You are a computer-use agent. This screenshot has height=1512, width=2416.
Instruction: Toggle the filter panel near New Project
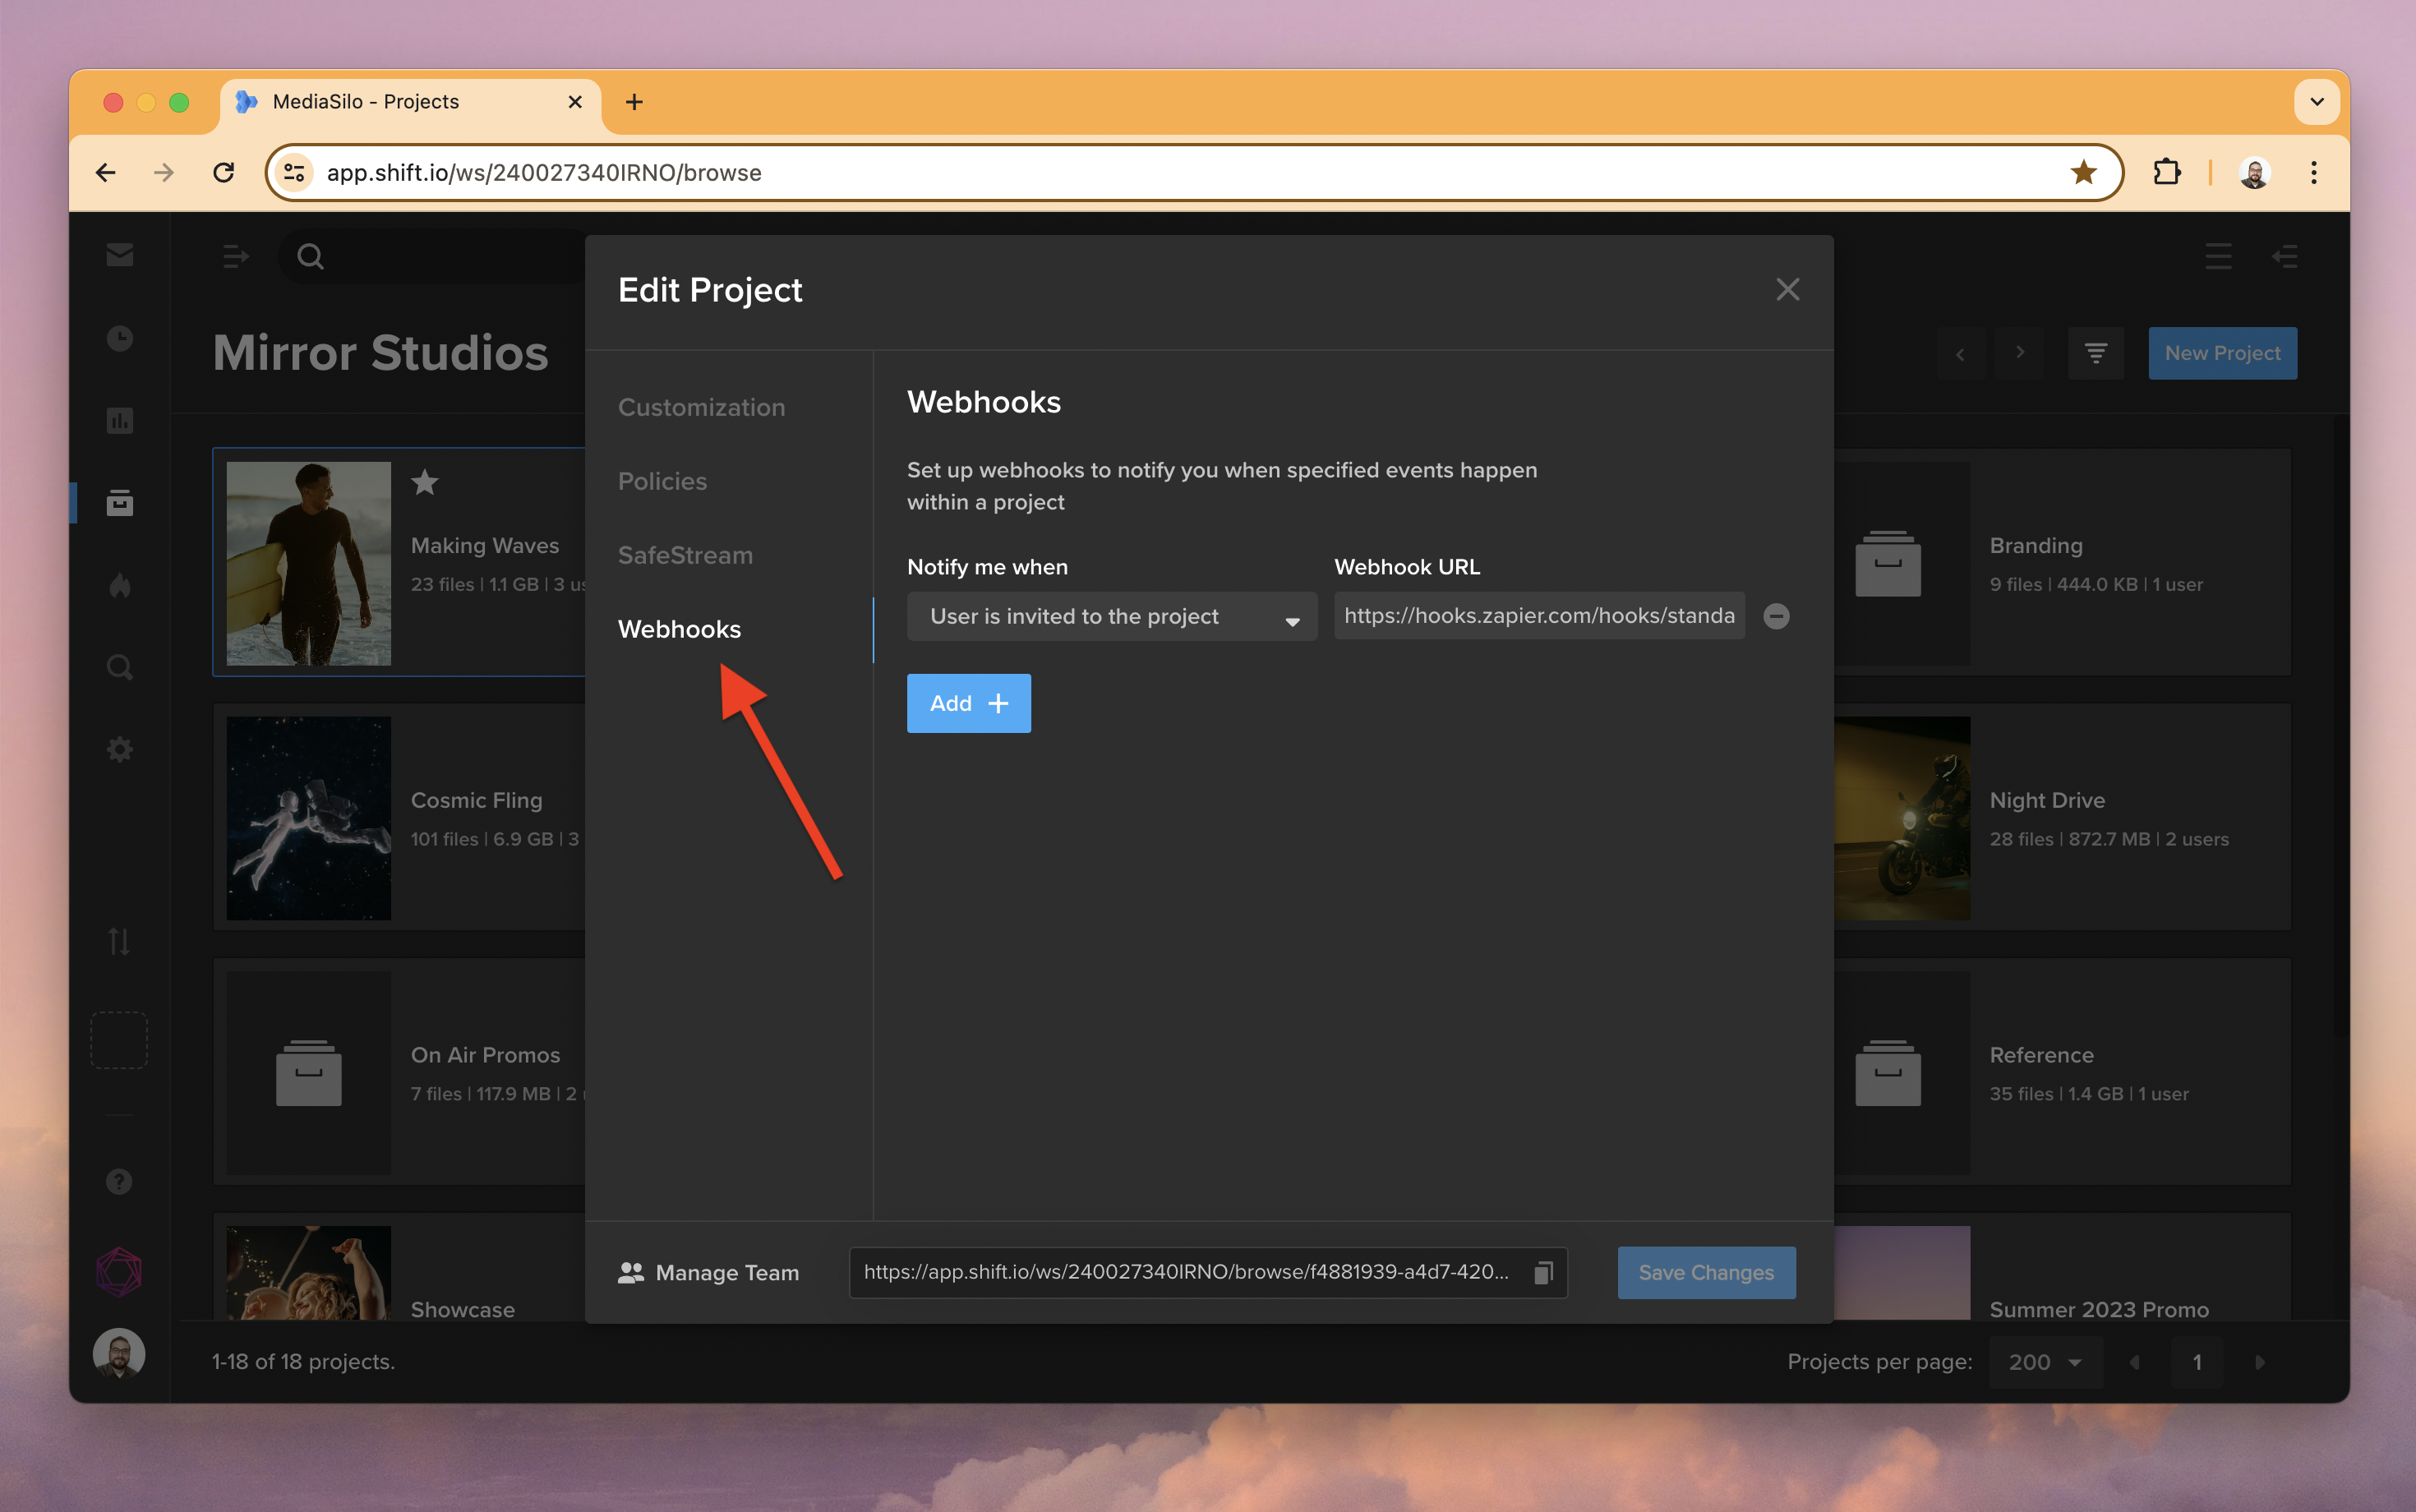point(2096,353)
